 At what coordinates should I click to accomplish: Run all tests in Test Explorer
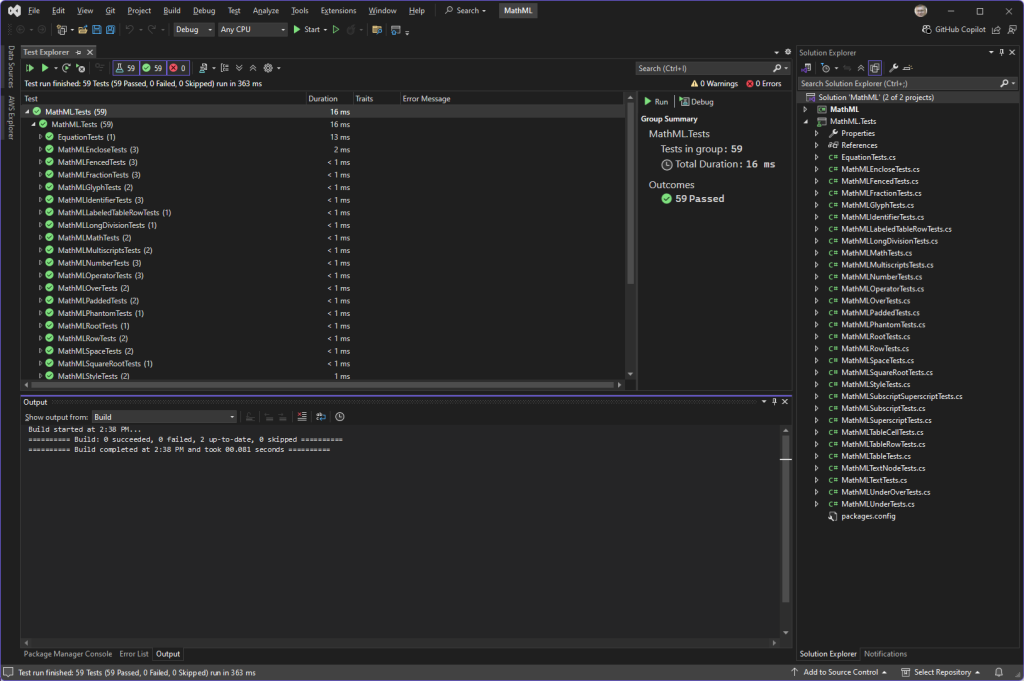point(30,68)
